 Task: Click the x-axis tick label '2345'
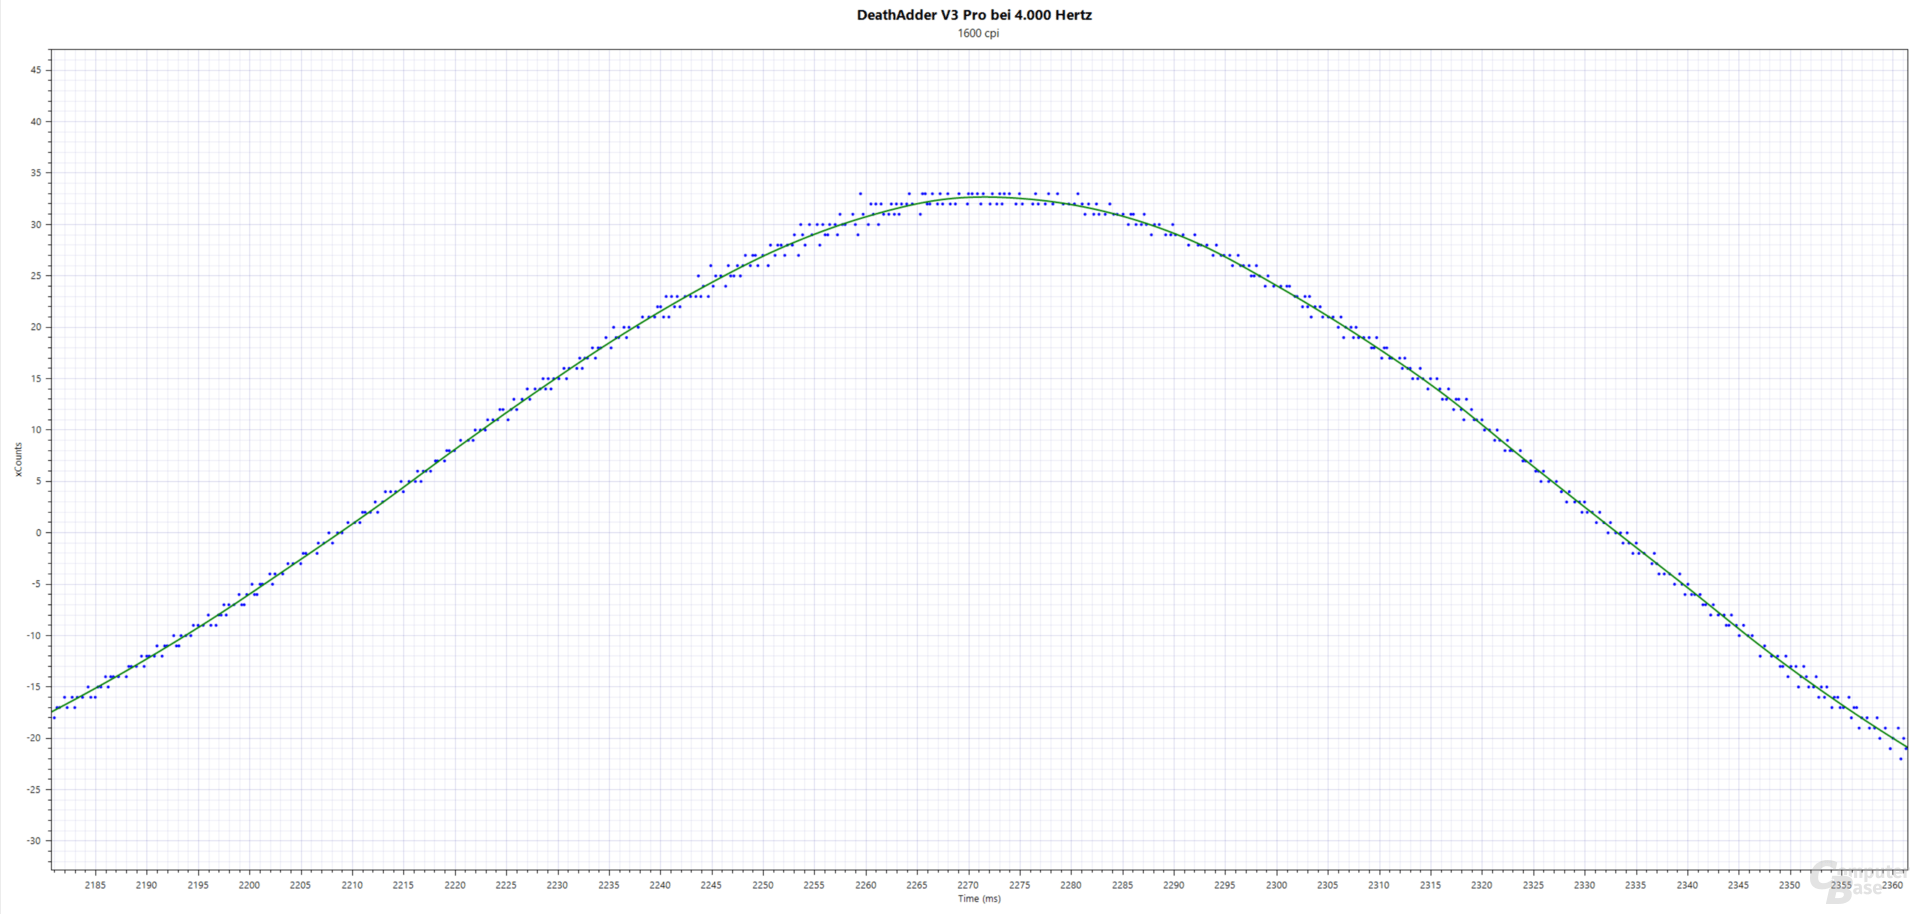[1738, 885]
